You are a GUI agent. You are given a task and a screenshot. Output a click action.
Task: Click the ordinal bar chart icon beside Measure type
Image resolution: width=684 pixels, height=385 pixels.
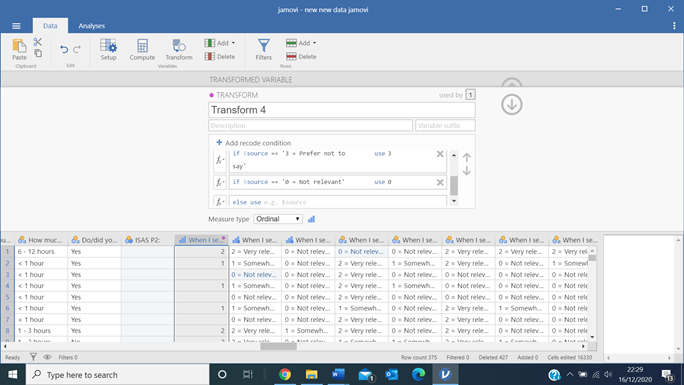[x=311, y=219]
